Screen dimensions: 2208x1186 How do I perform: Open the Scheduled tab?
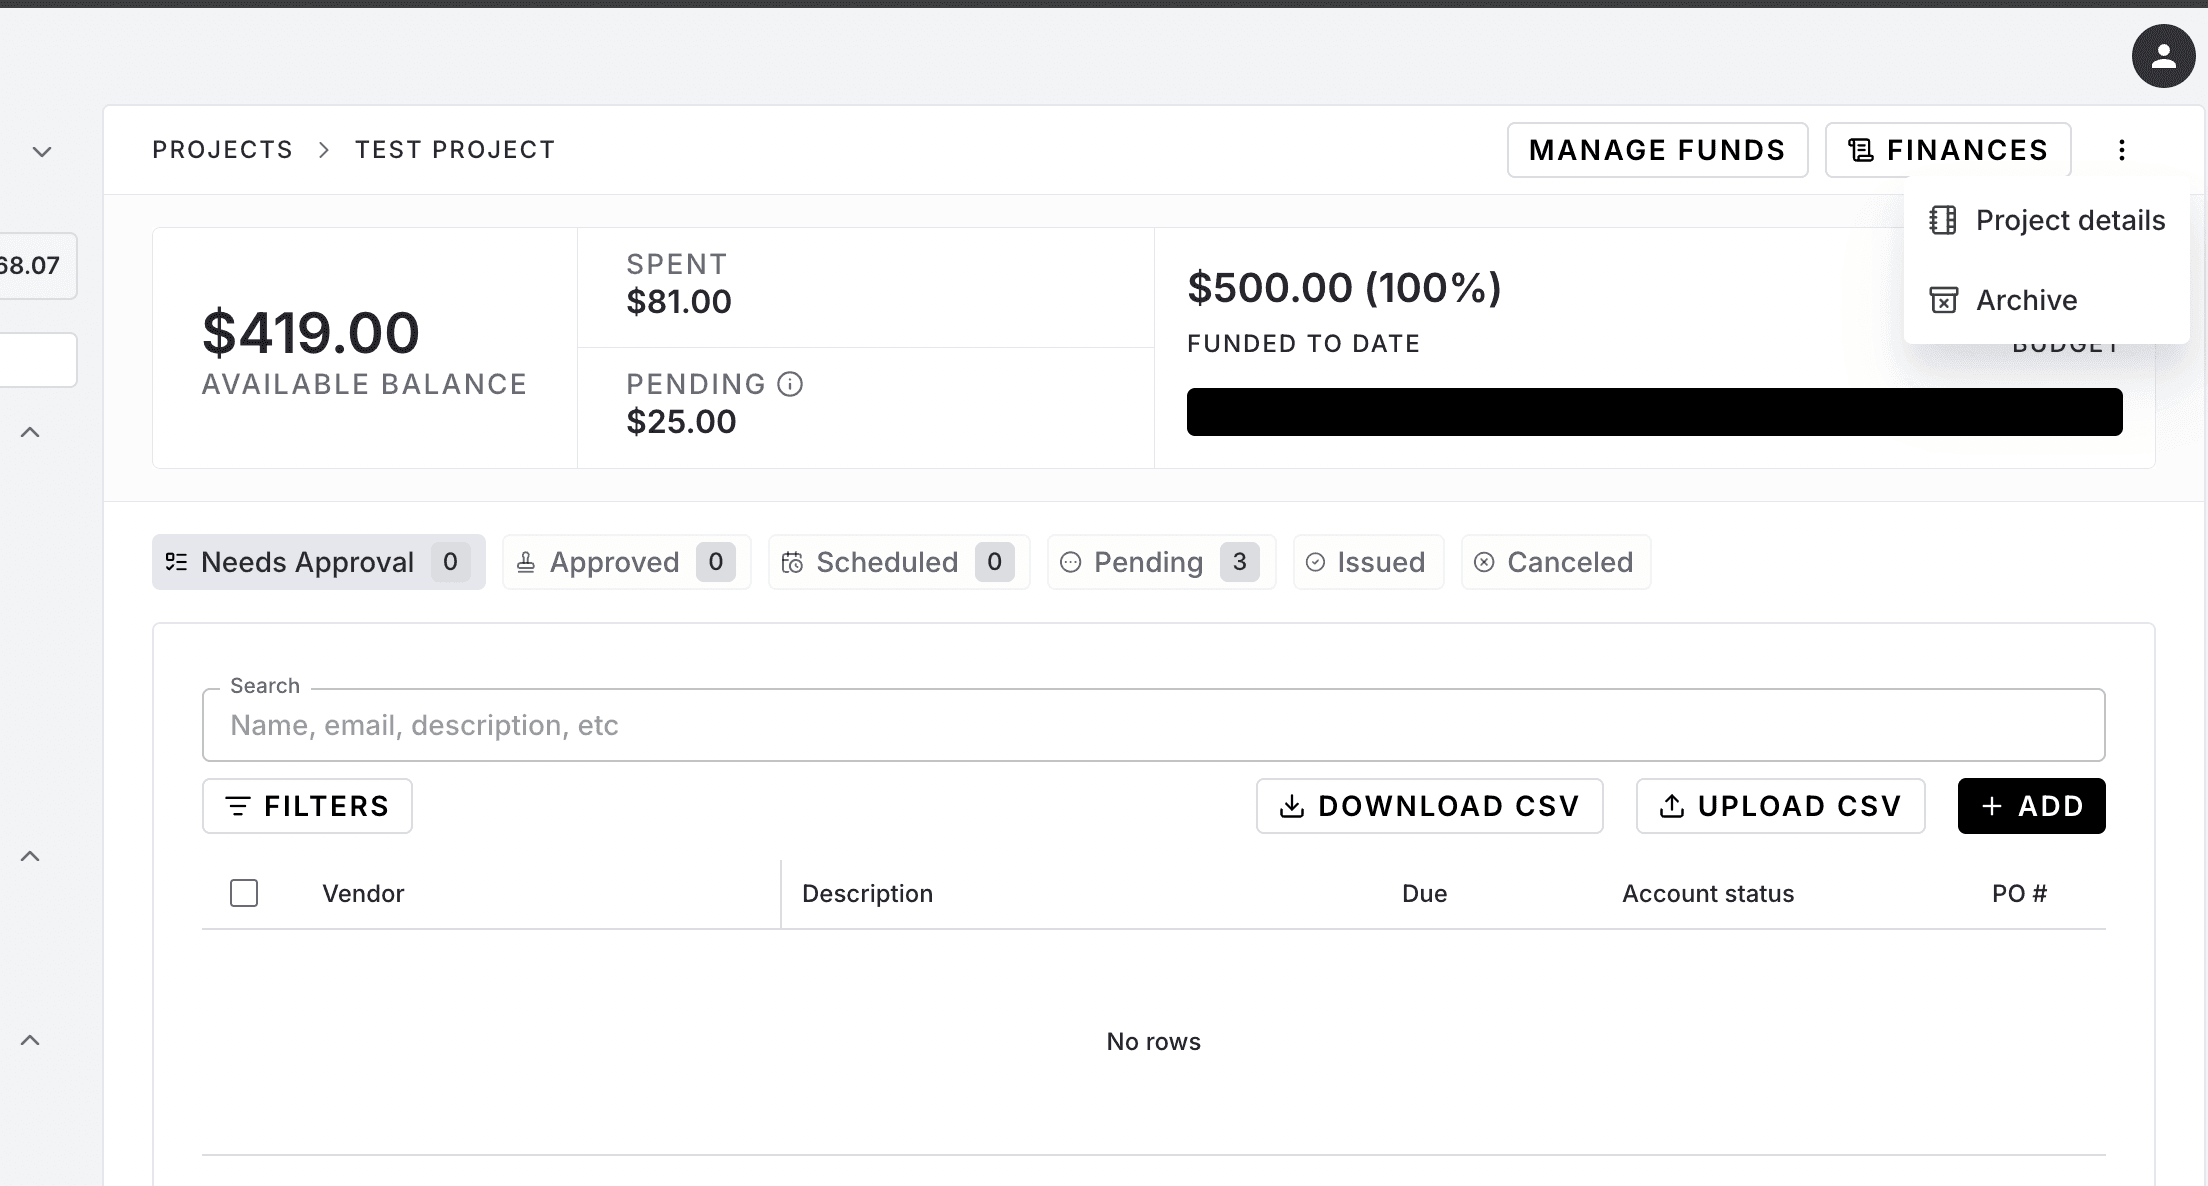(899, 562)
